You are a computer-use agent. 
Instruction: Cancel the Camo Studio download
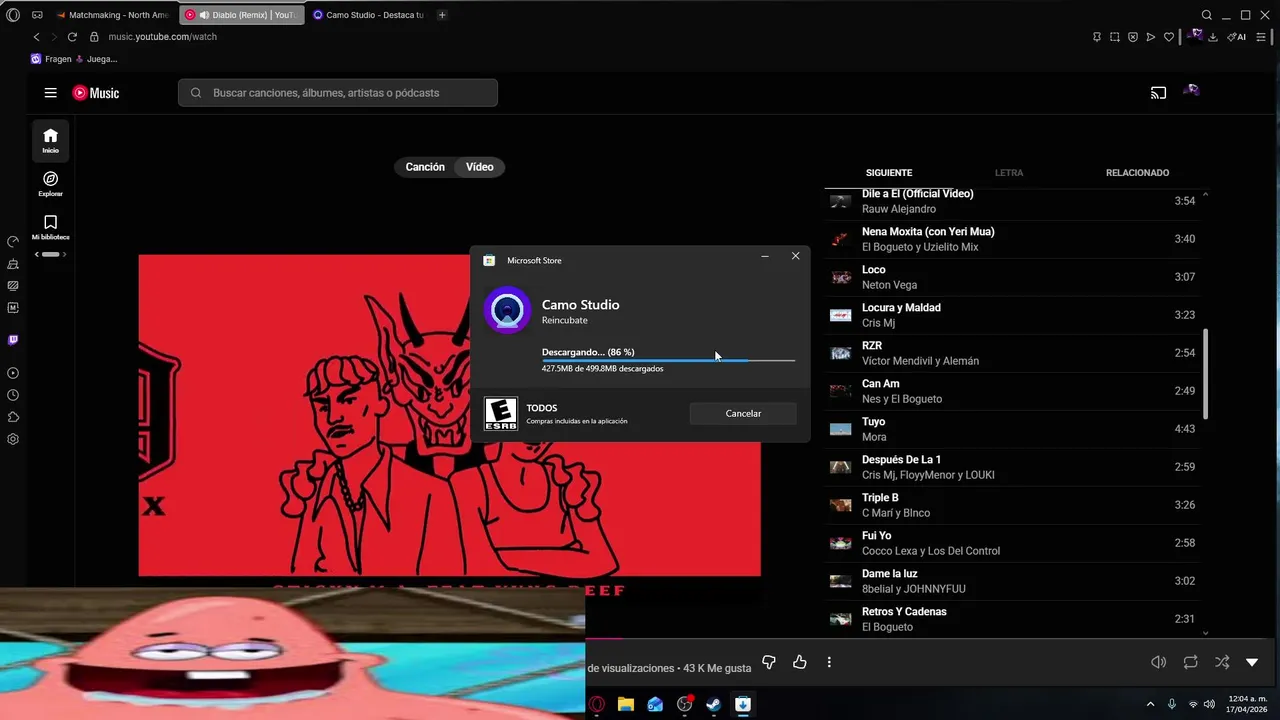click(743, 413)
